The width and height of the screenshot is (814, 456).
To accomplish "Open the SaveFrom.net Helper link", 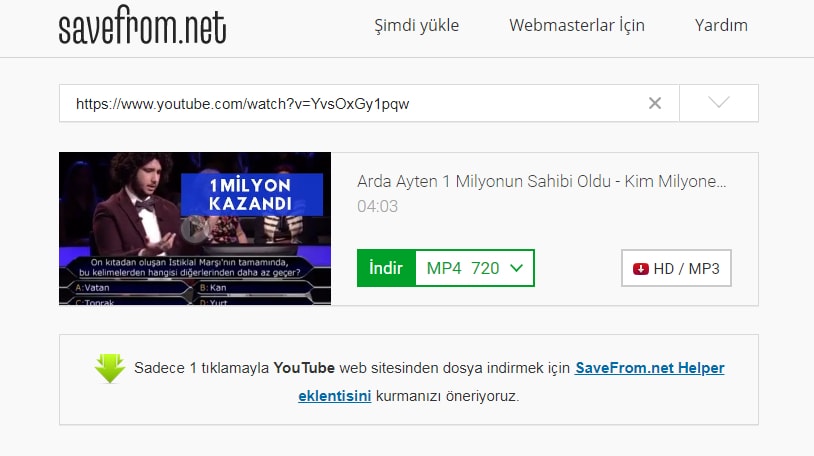I will [x=649, y=368].
